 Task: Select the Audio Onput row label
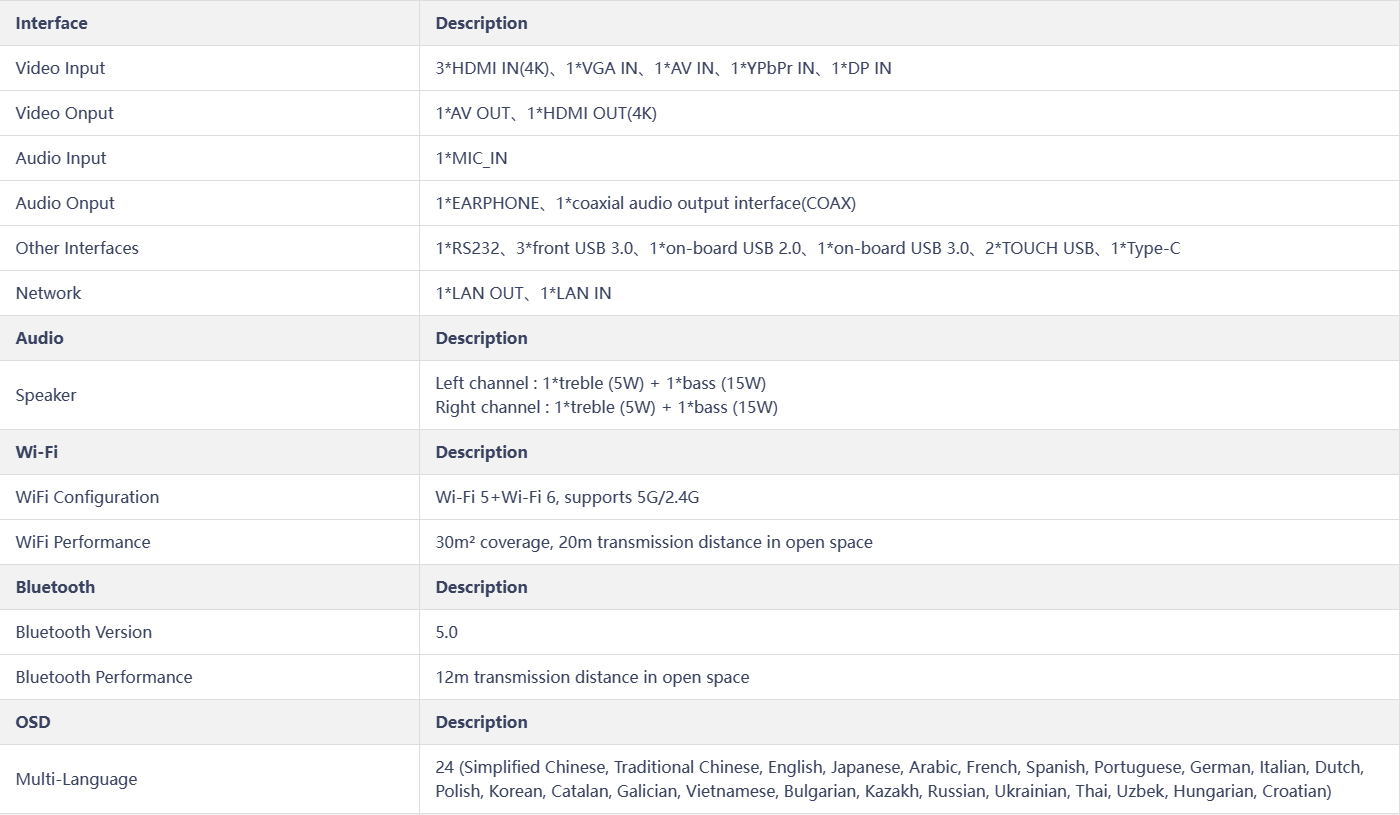click(65, 203)
